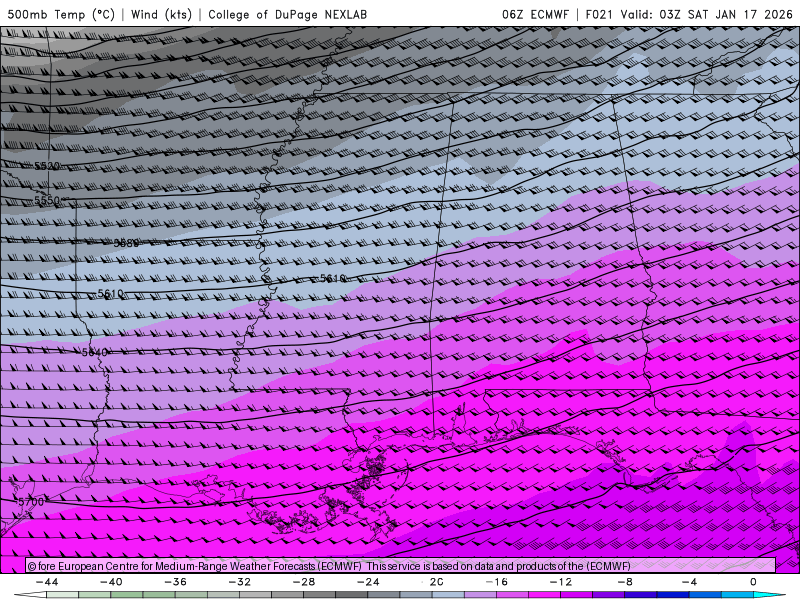Image resolution: width=800 pixels, height=600 pixels.
Task: Click the 'Wind (kts)' title label
Action: (x=162, y=14)
